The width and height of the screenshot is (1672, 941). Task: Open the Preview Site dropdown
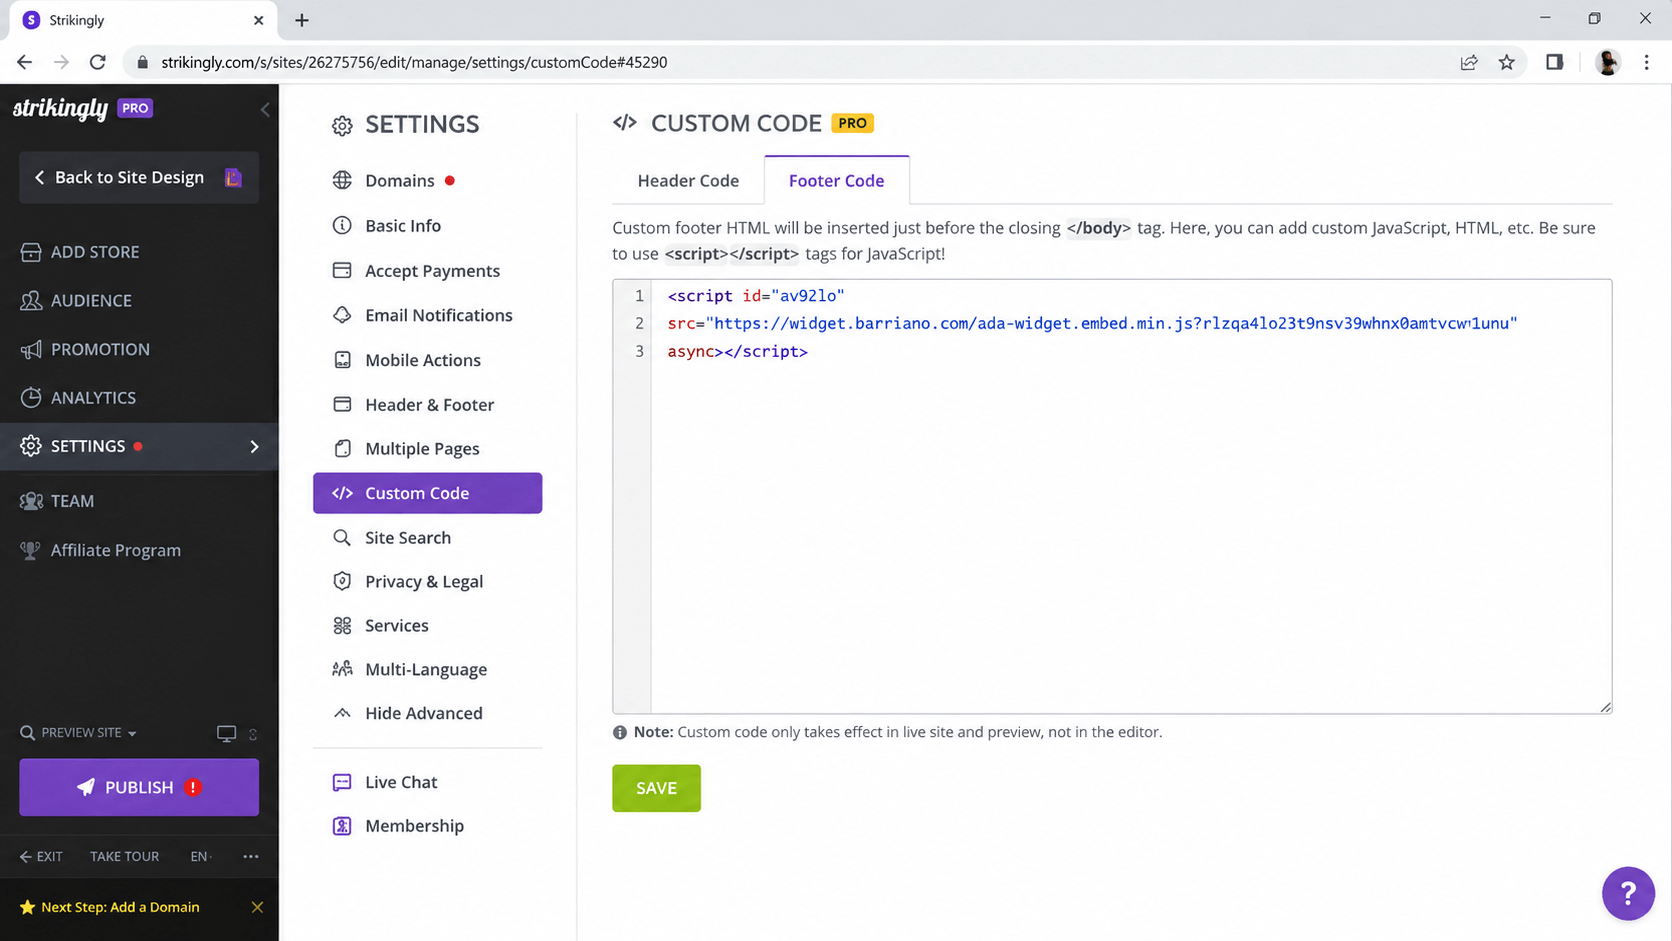pyautogui.click(x=79, y=733)
